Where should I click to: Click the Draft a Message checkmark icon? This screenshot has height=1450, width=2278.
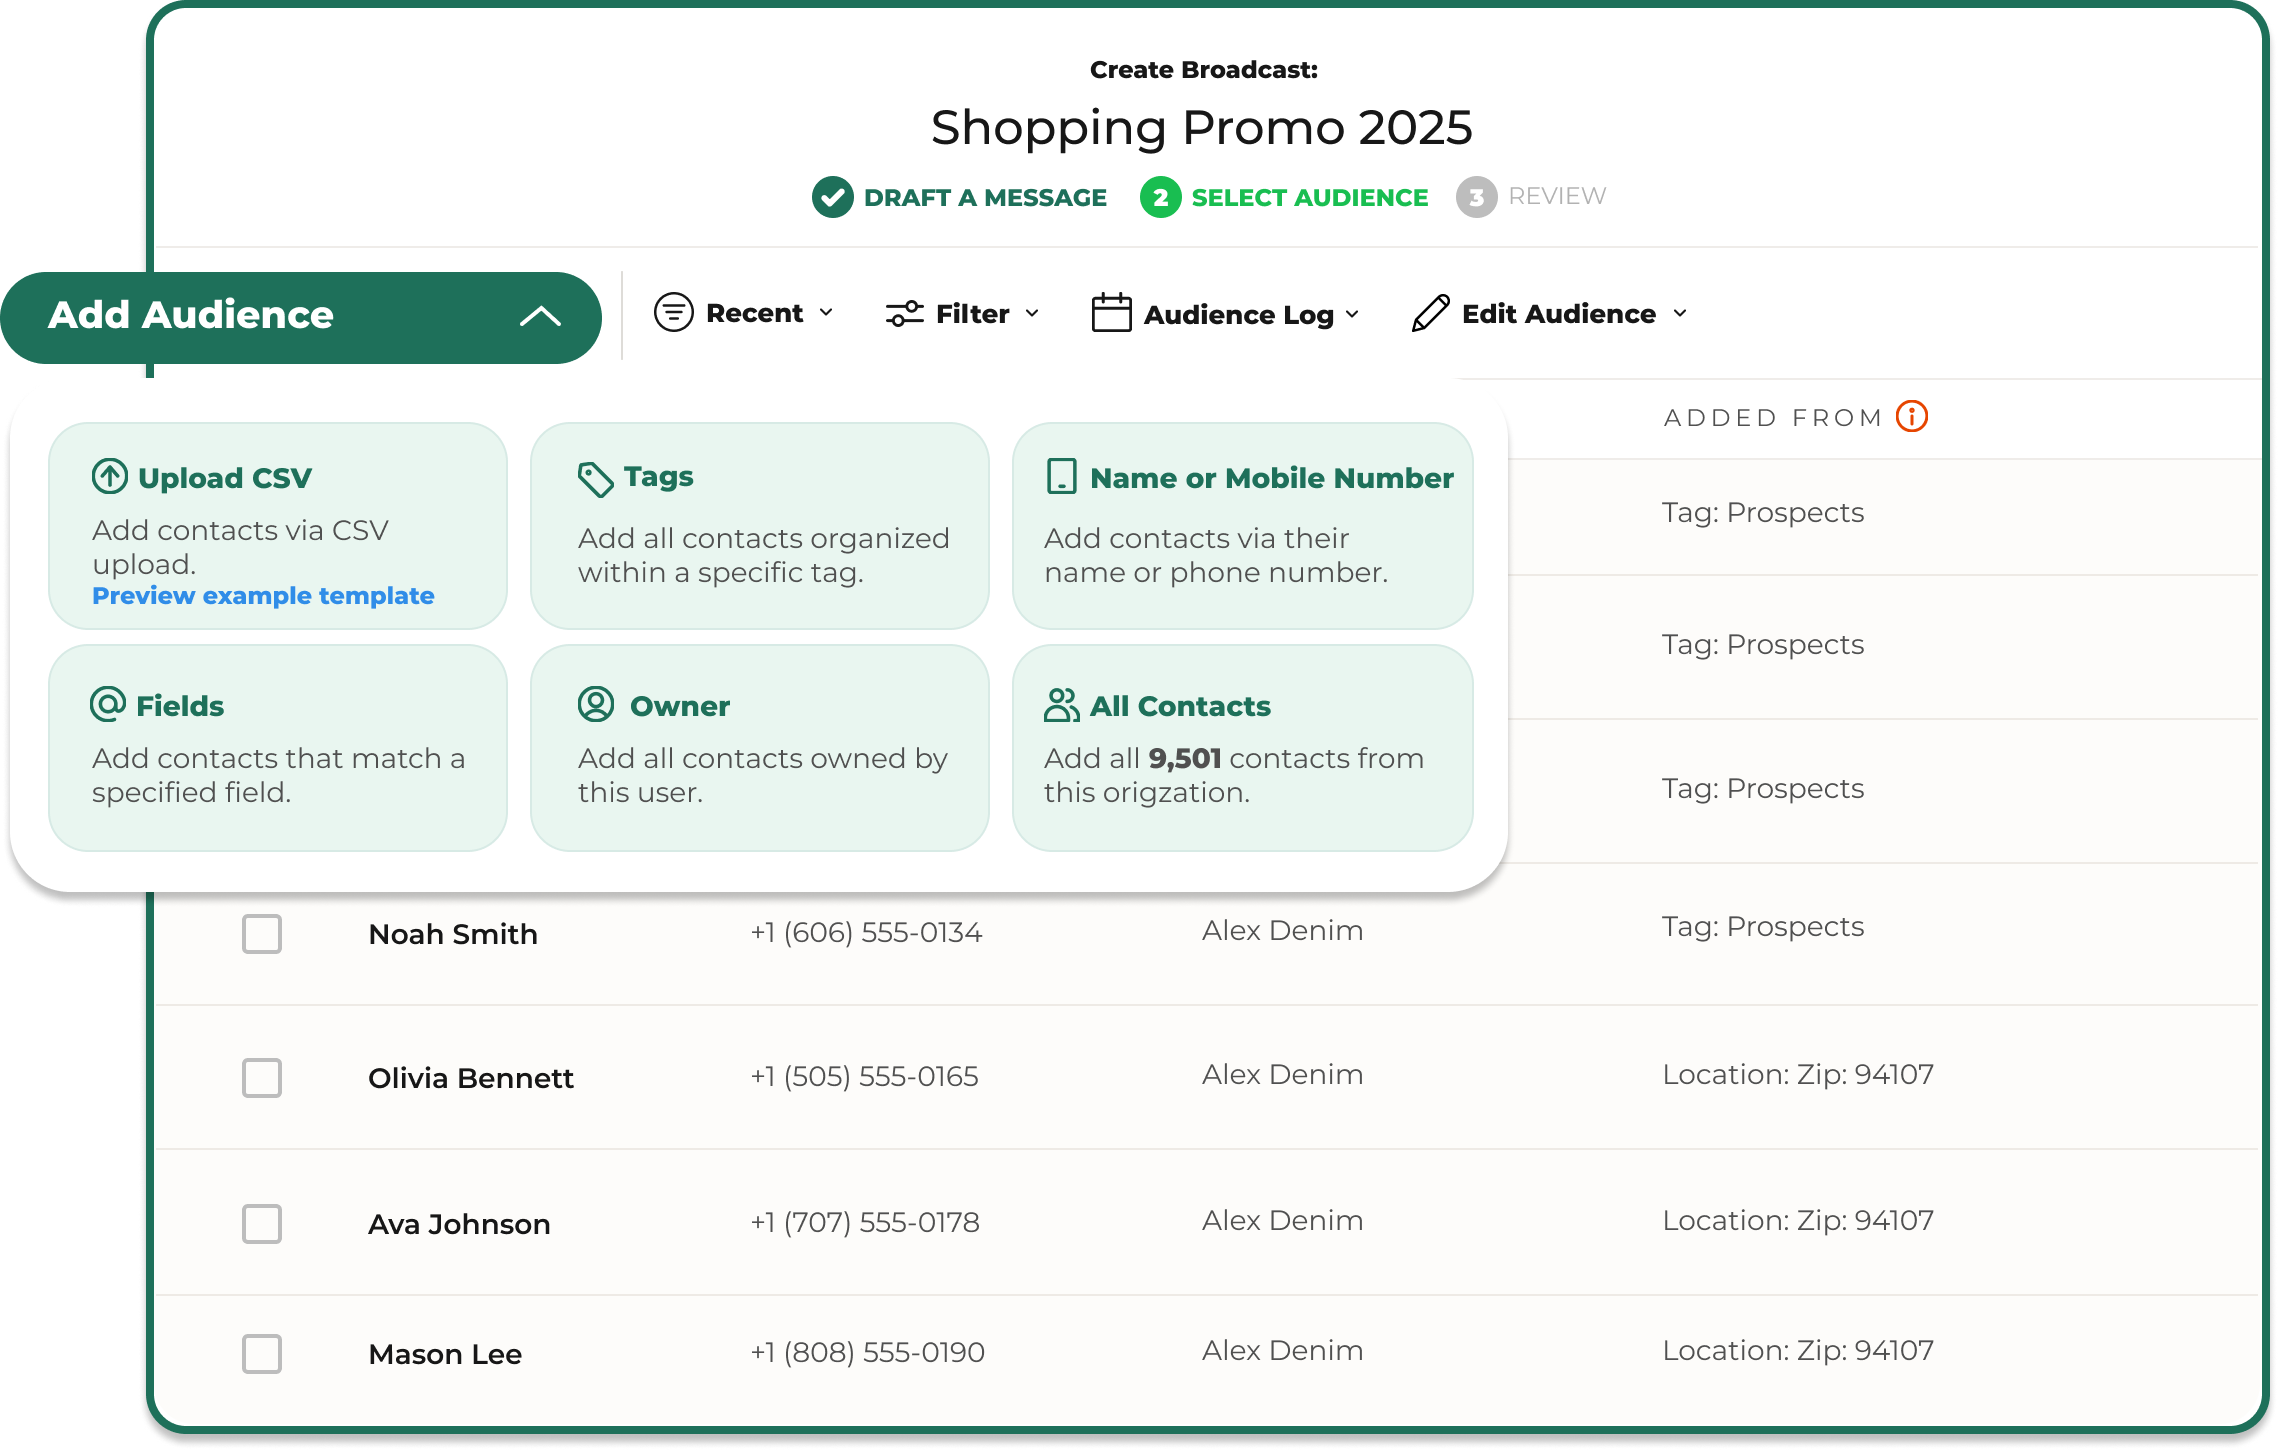(x=832, y=197)
